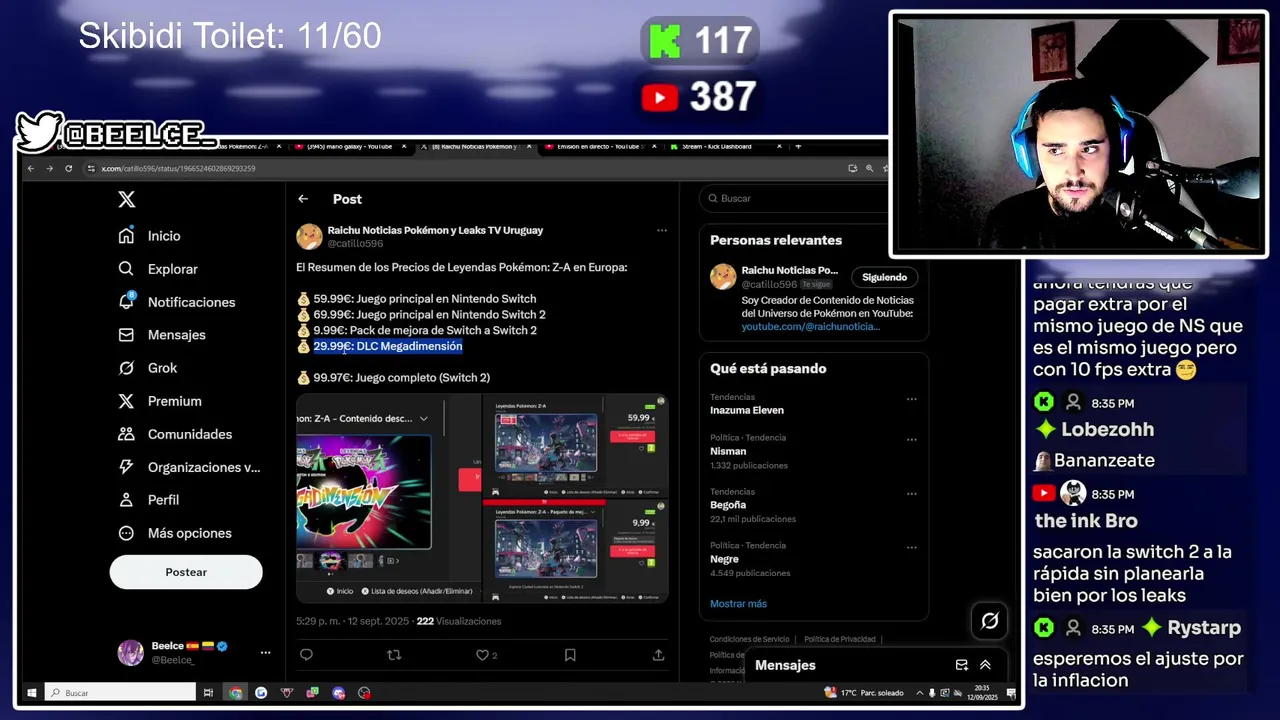Click the browser back arrow
1280x720 pixels.
coord(31,168)
